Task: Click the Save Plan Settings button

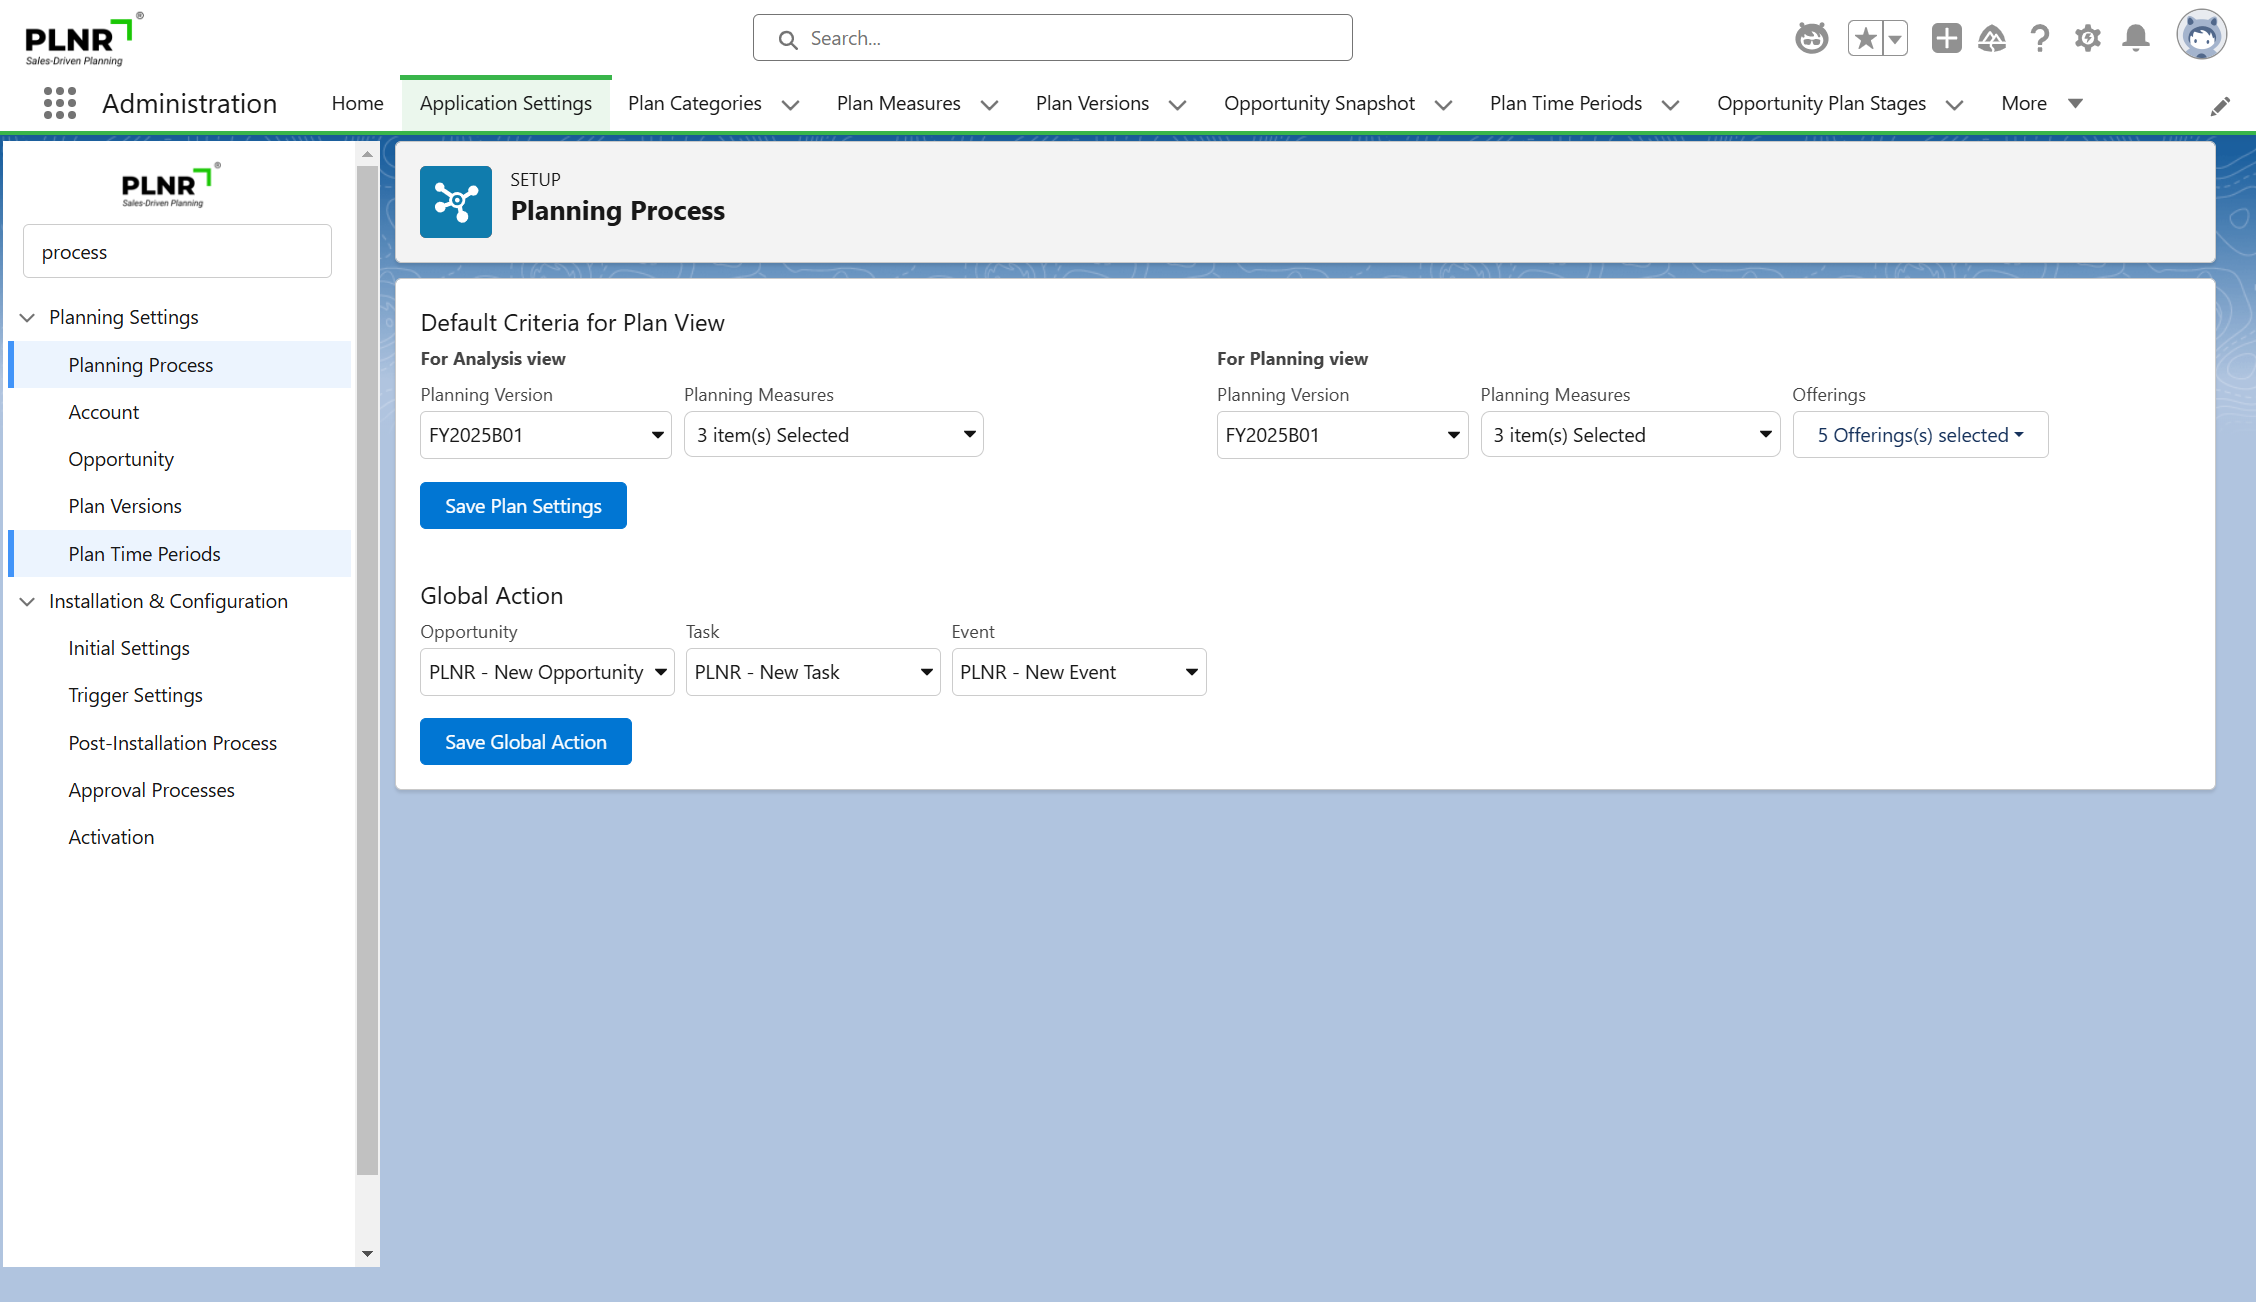Action: point(523,506)
